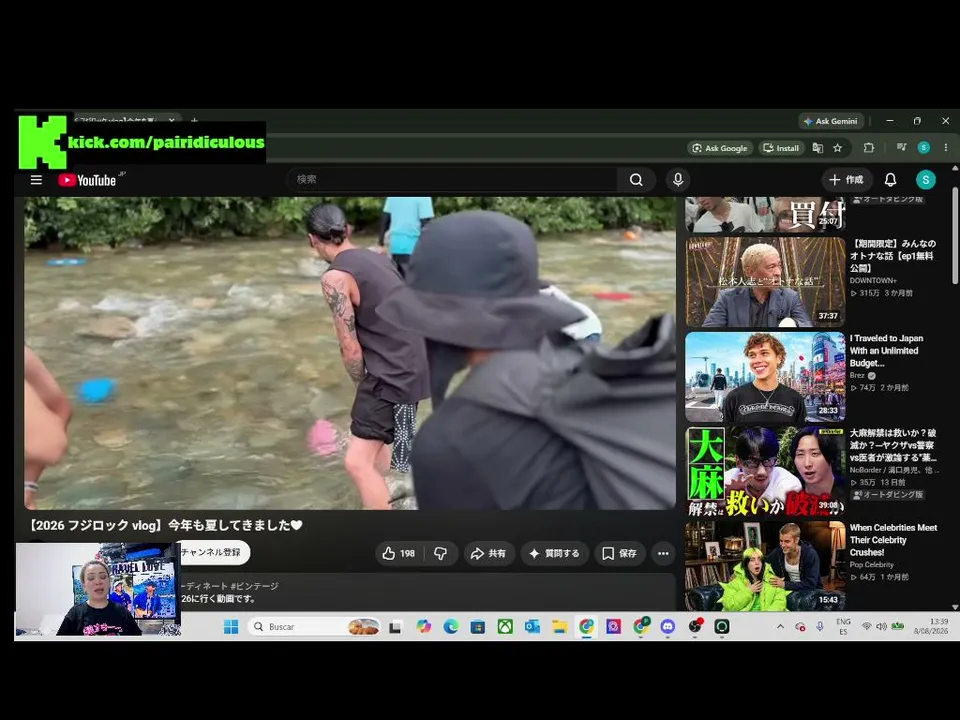The image size is (960, 720).
Task: Open the Chrome media controls icon
Action: 901,148
